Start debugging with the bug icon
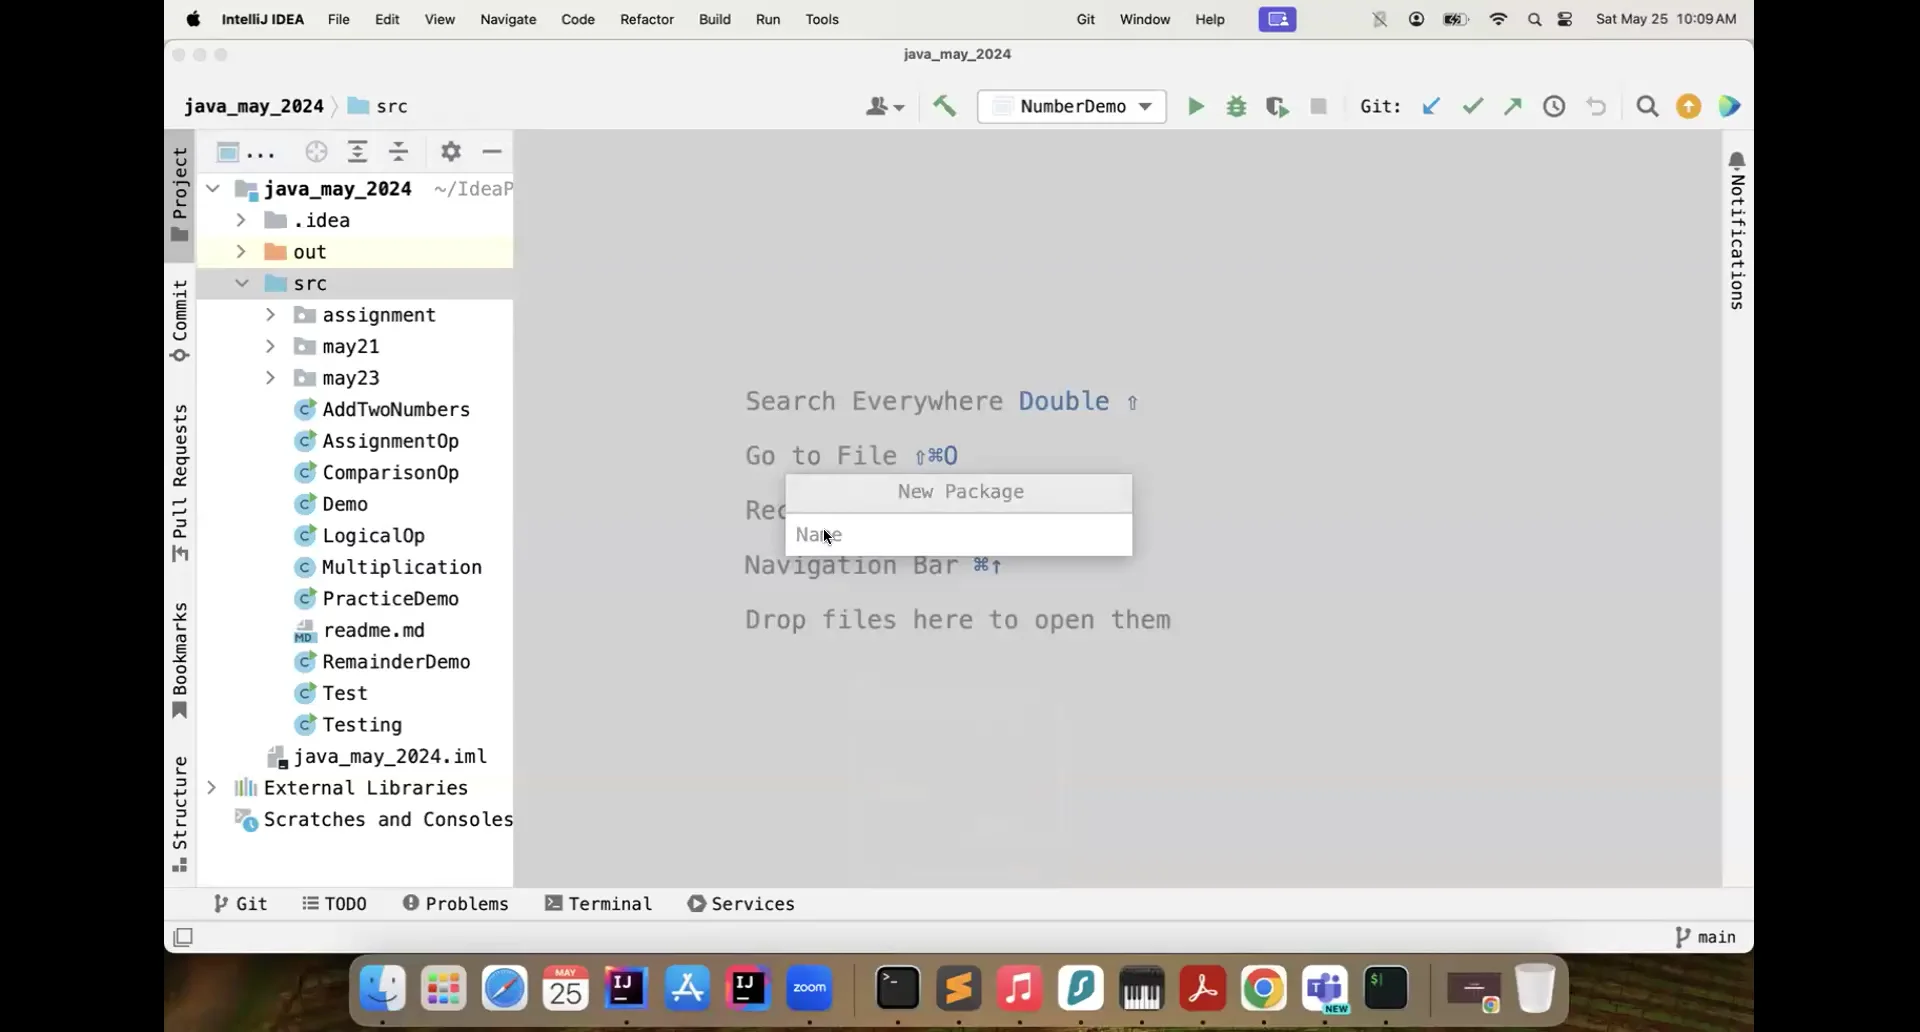1920x1032 pixels. (1237, 106)
